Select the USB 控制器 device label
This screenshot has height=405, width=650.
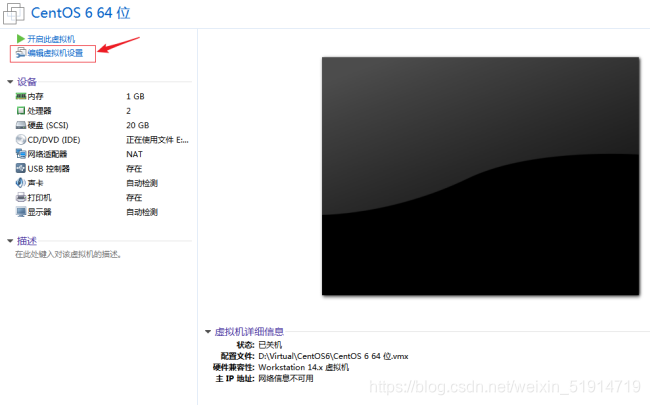(x=49, y=169)
